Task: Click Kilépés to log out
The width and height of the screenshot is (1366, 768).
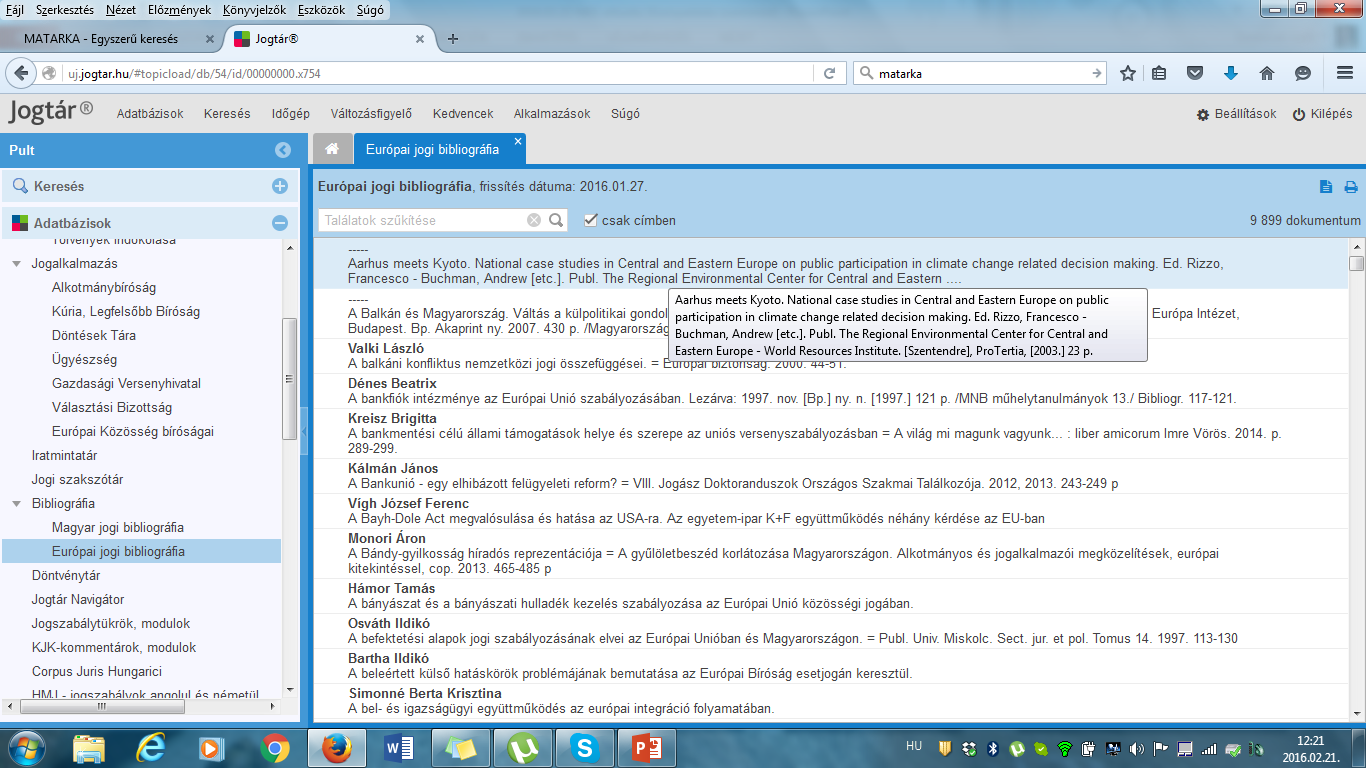Action: click(x=1322, y=114)
